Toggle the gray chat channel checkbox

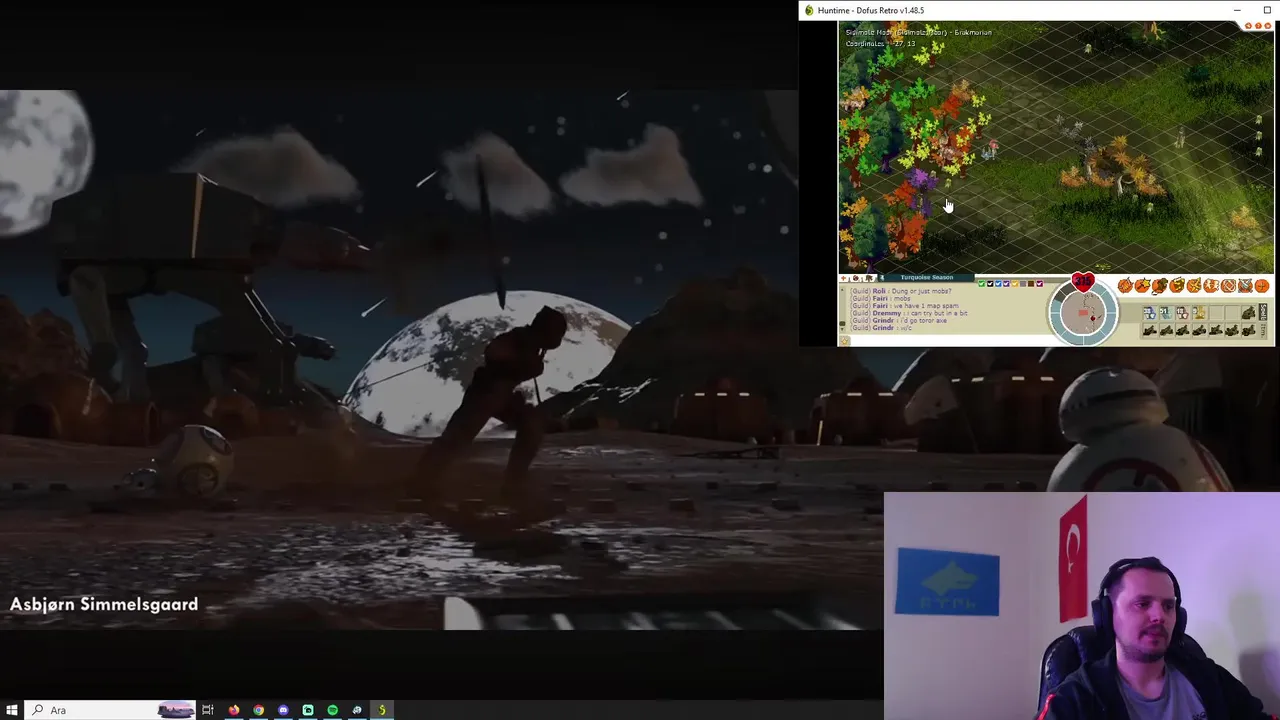pyautogui.click(x=1023, y=284)
